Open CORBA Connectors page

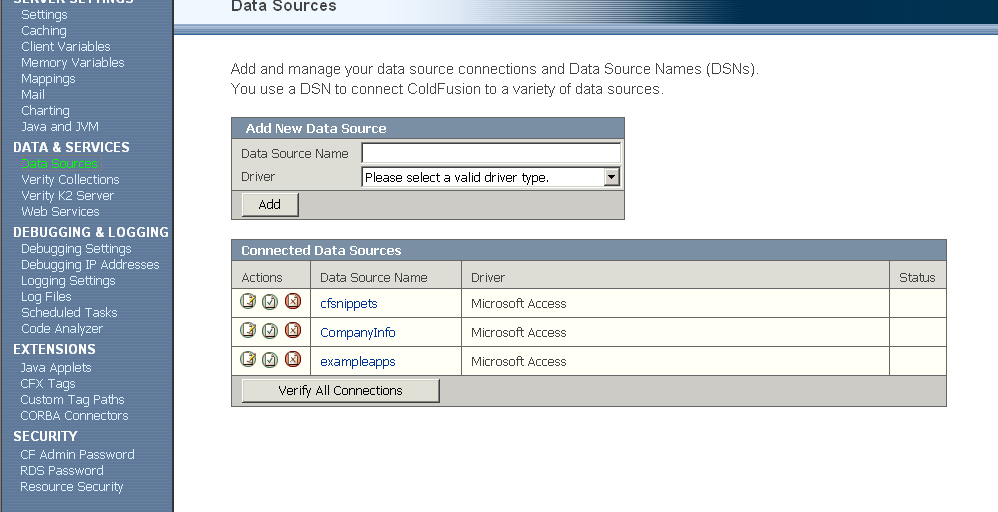(x=74, y=415)
